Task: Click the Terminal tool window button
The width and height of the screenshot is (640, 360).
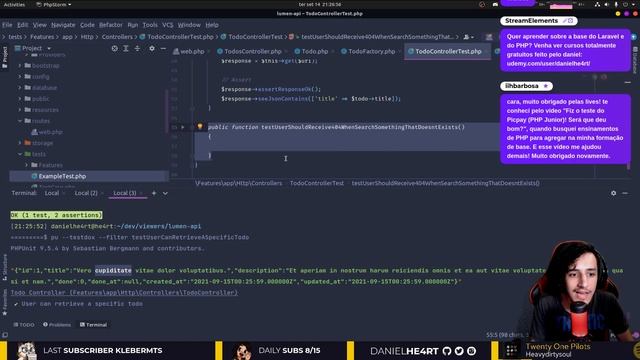Action: (x=93, y=325)
